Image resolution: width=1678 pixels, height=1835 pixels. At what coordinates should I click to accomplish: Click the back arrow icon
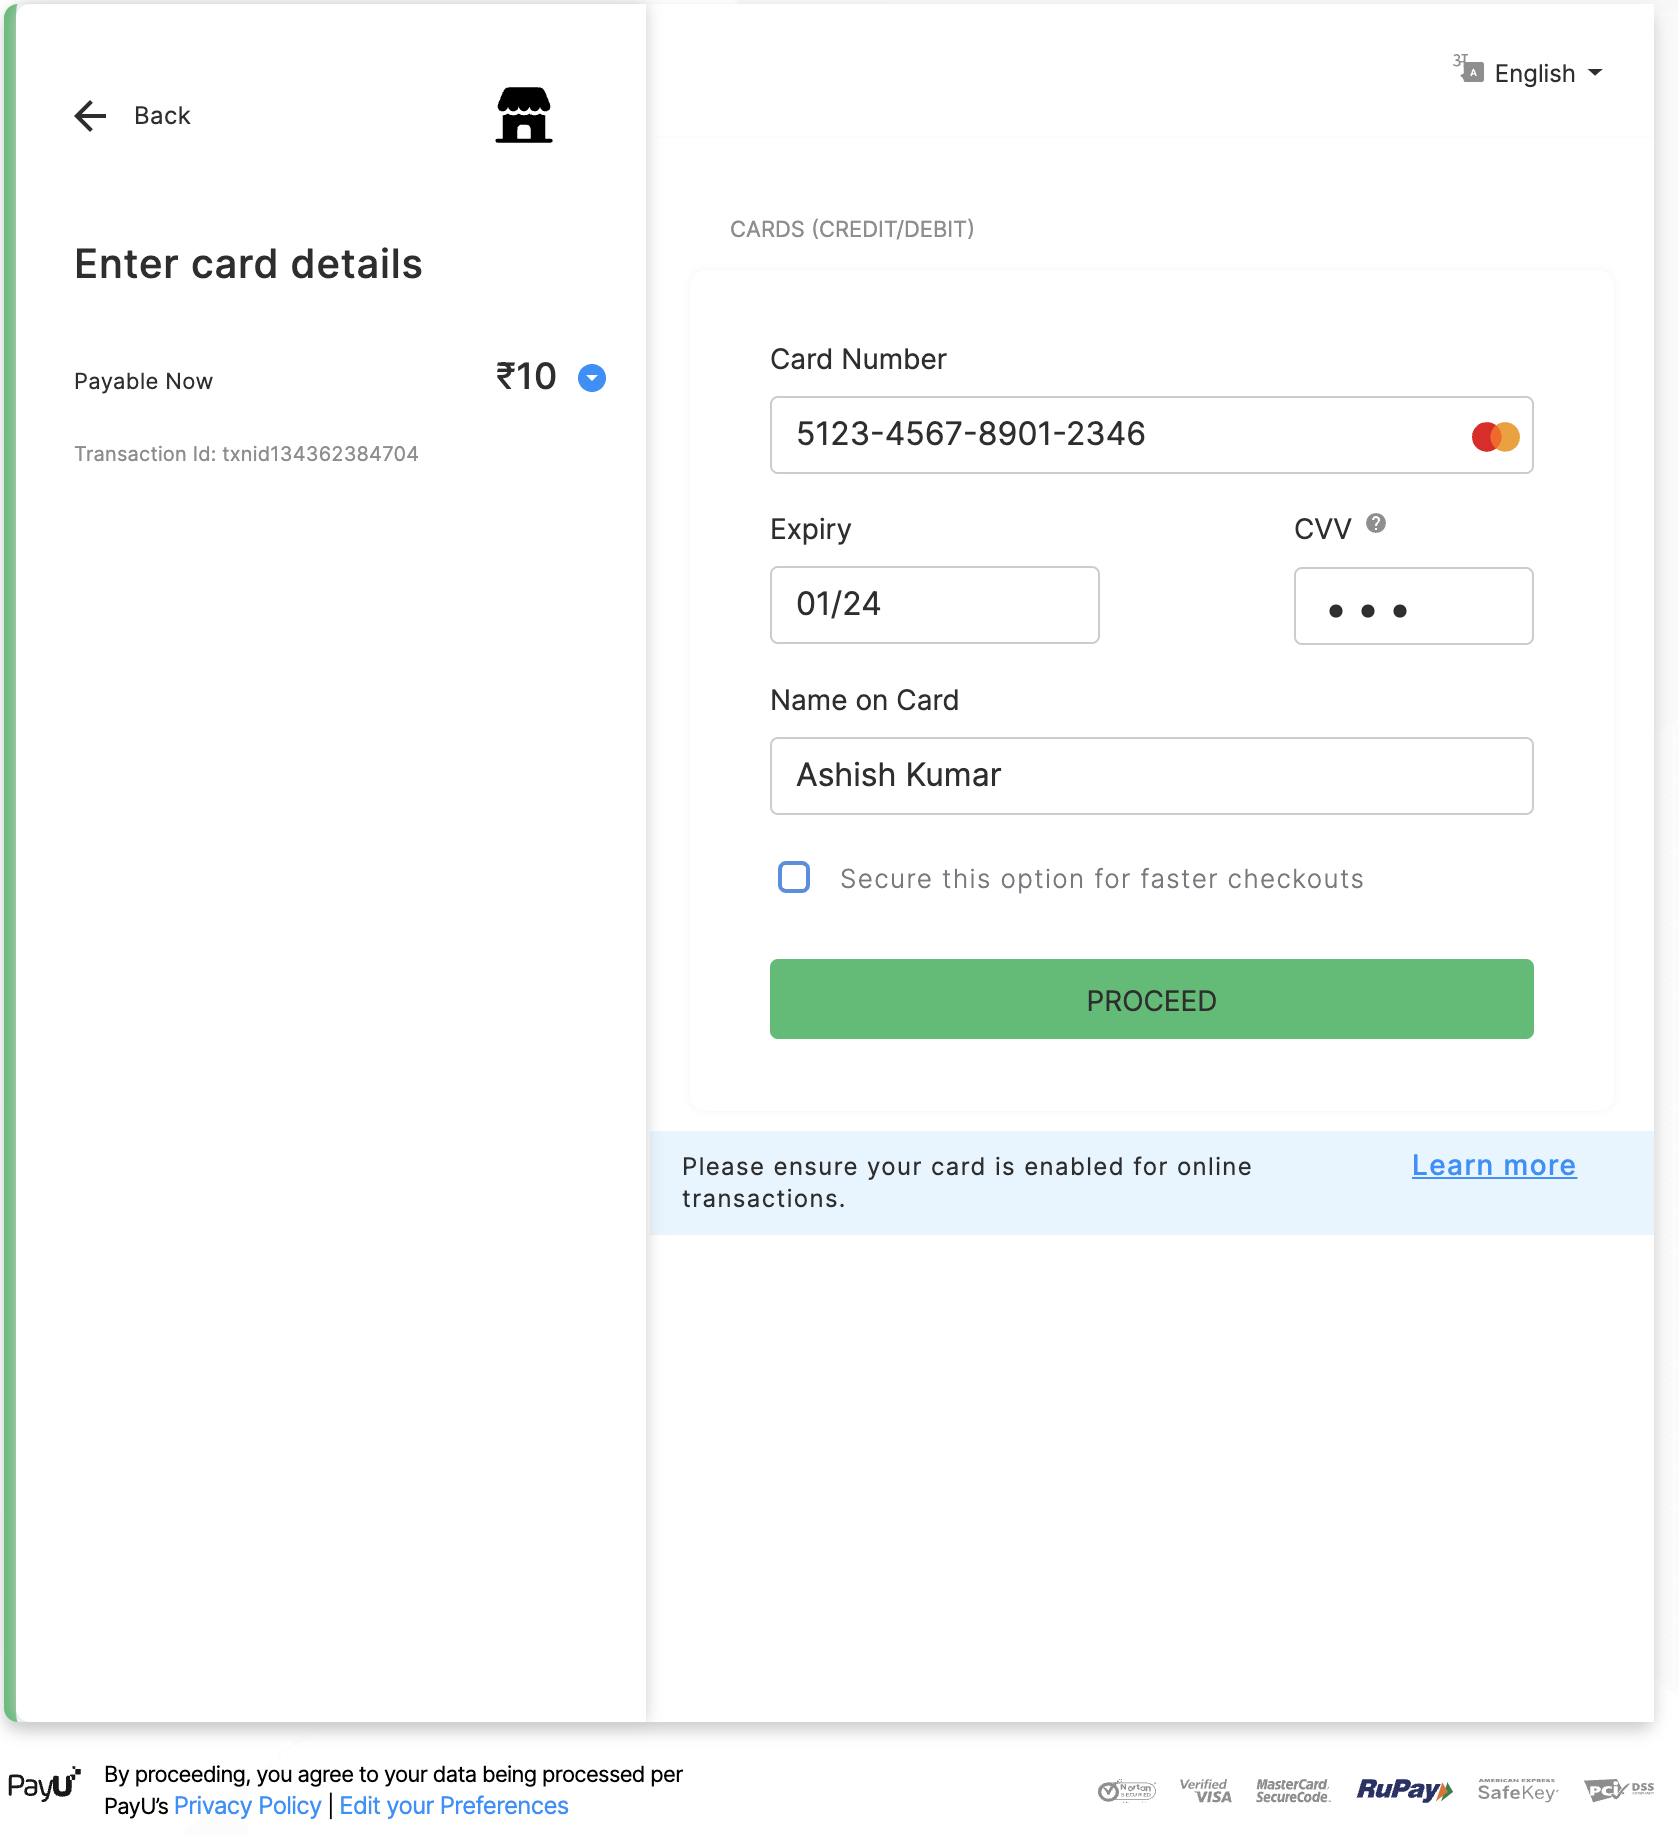pyautogui.click(x=90, y=116)
